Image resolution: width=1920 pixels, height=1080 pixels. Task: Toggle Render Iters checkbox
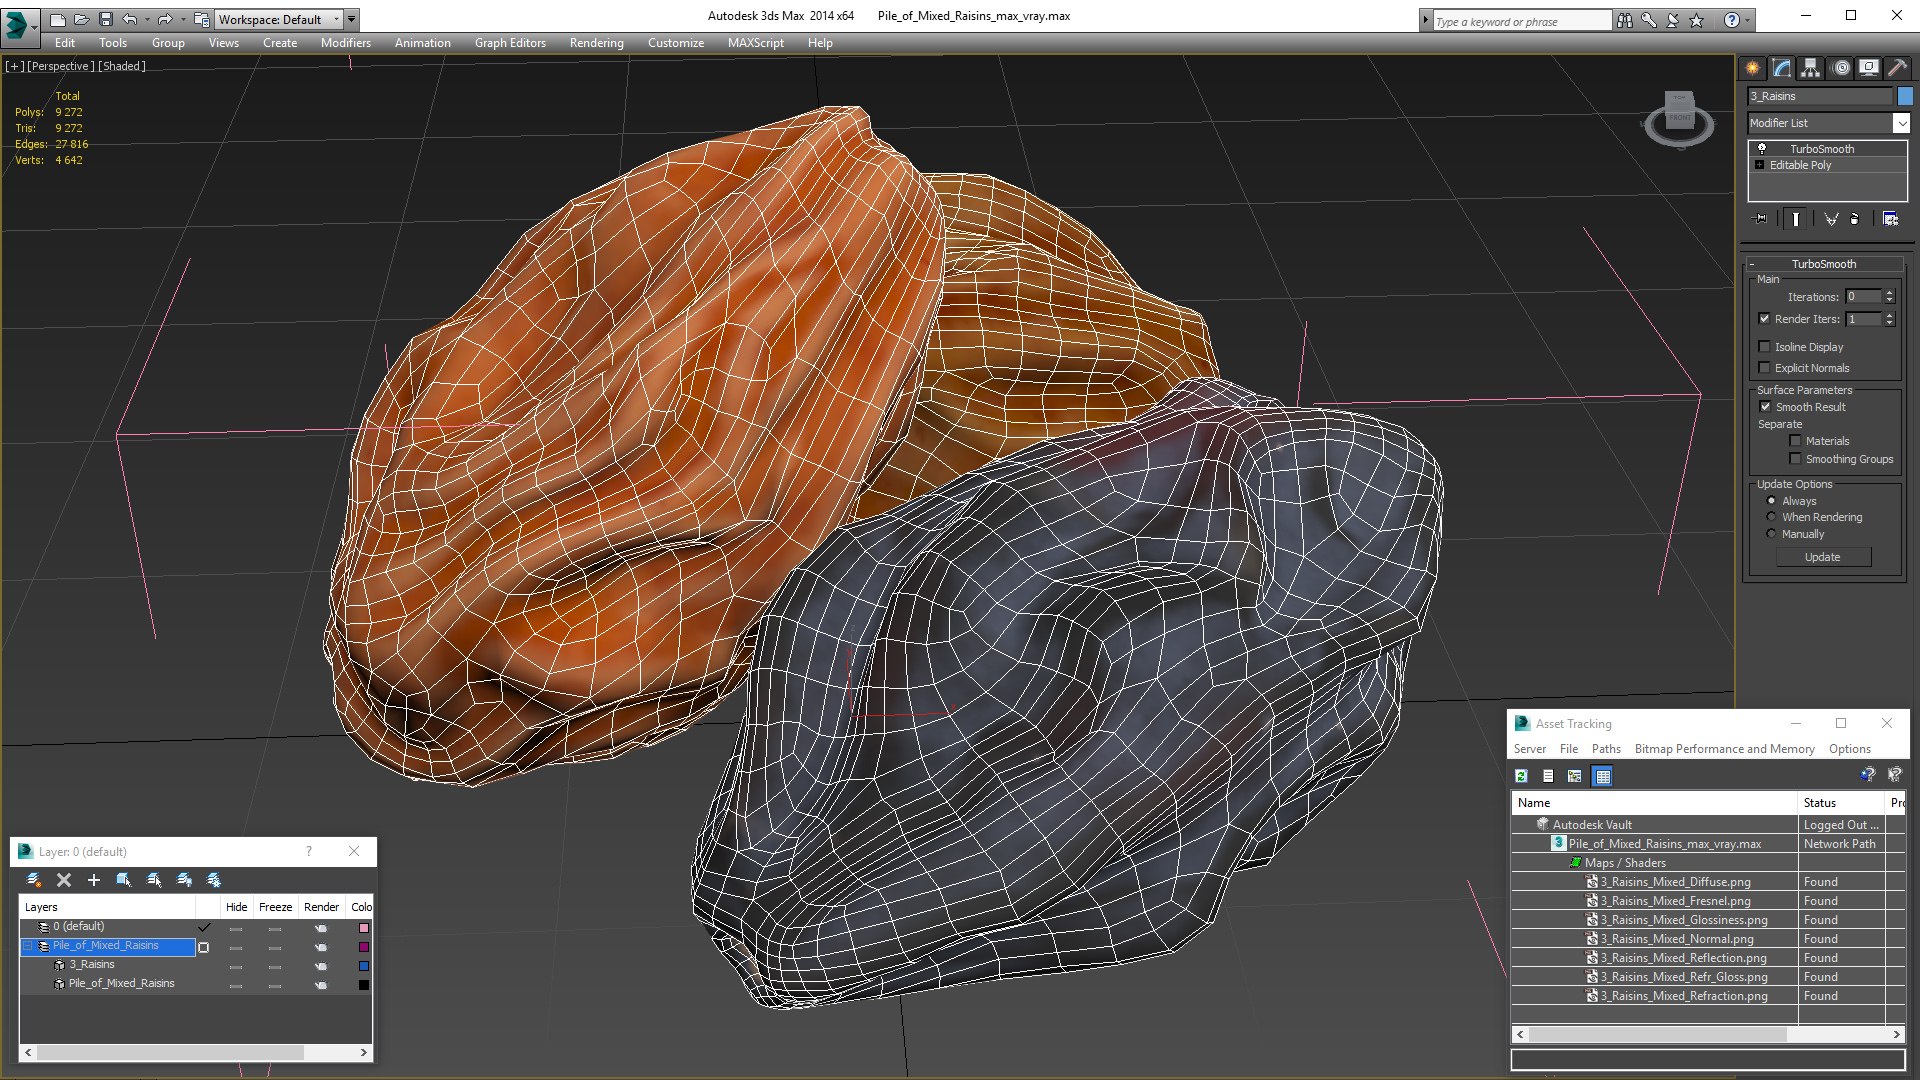[x=1764, y=319]
